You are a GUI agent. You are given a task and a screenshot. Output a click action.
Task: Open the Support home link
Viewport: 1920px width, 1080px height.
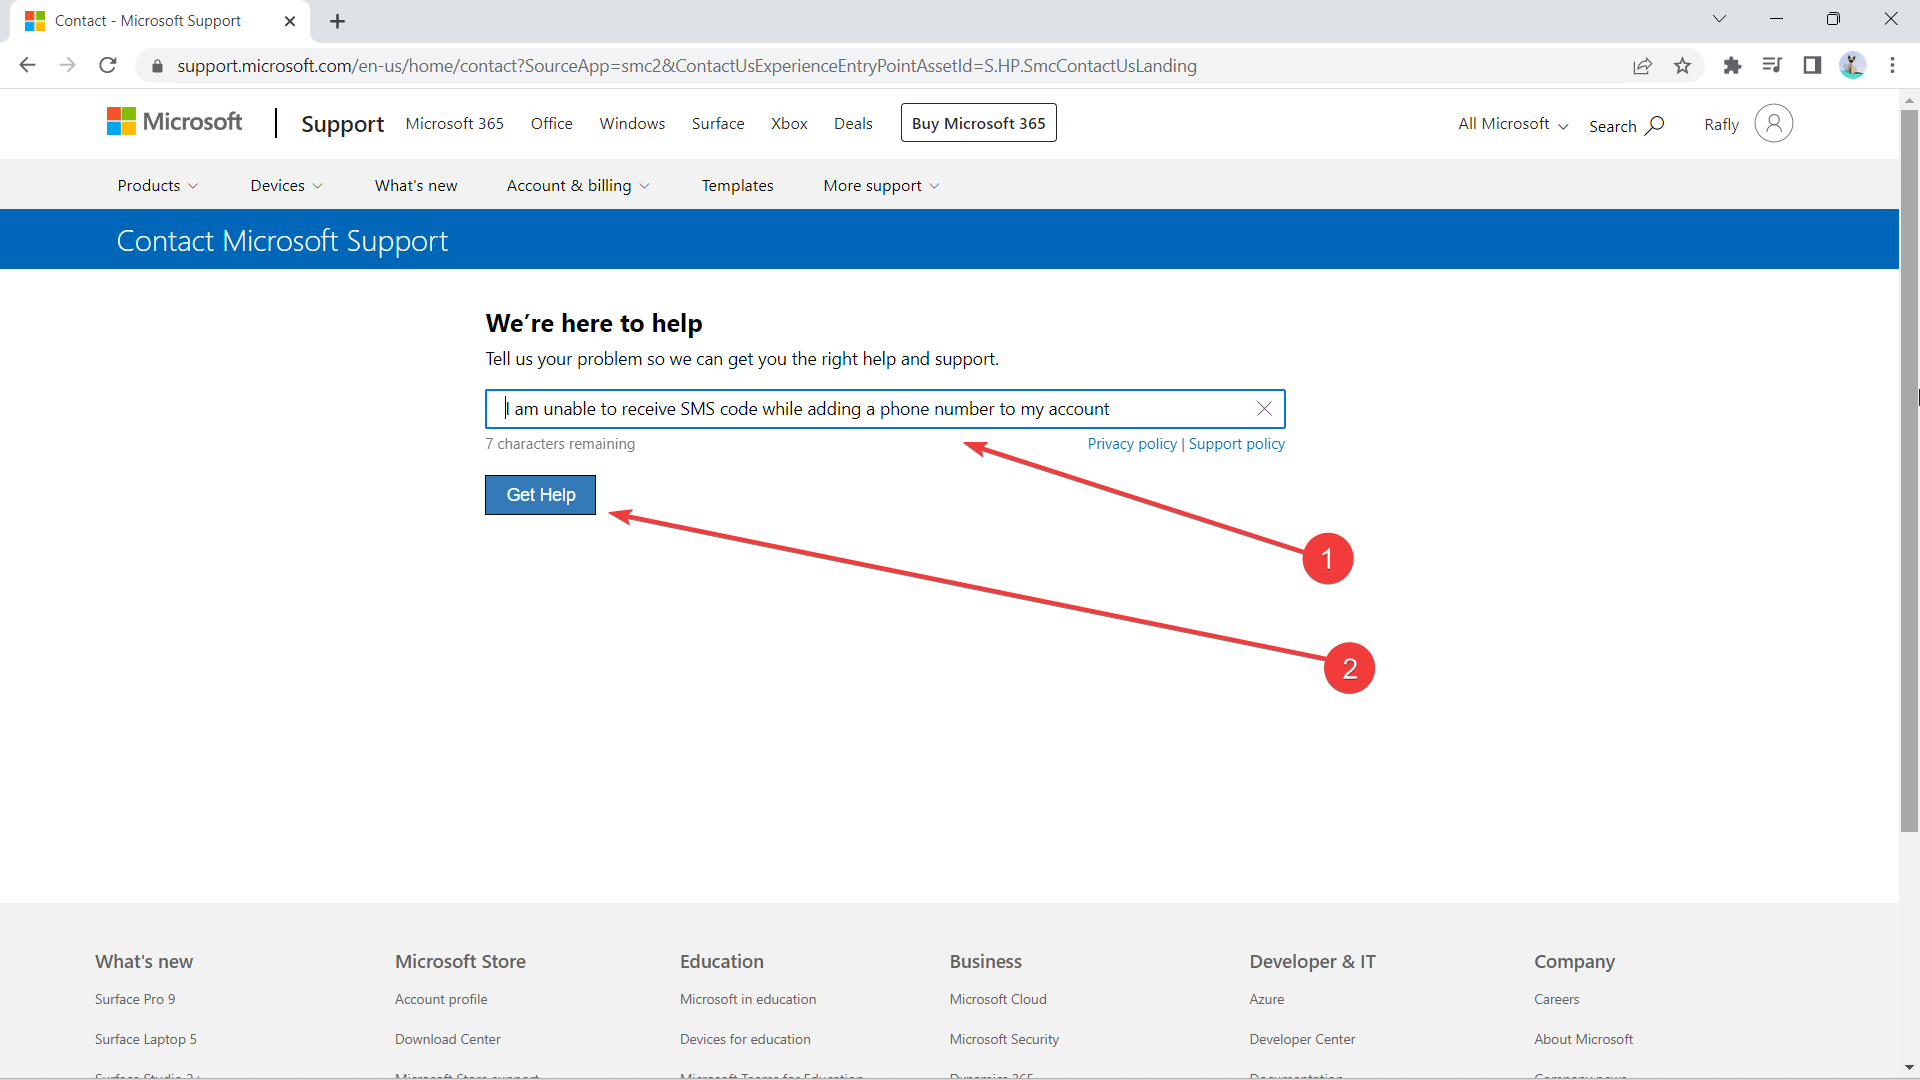click(343, 124)
